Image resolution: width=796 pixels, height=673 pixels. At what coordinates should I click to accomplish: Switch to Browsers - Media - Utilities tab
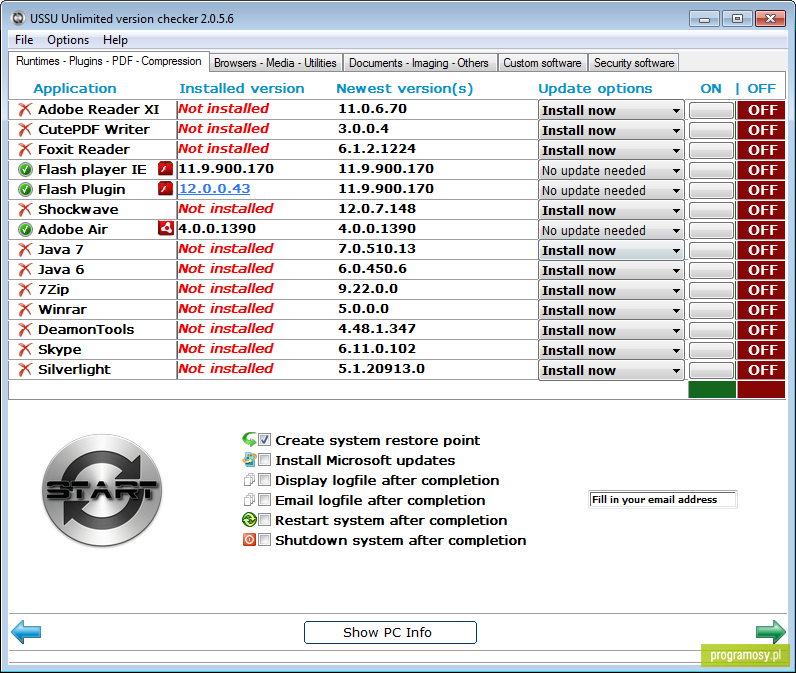pyautogui.click(x=275, y=63)
